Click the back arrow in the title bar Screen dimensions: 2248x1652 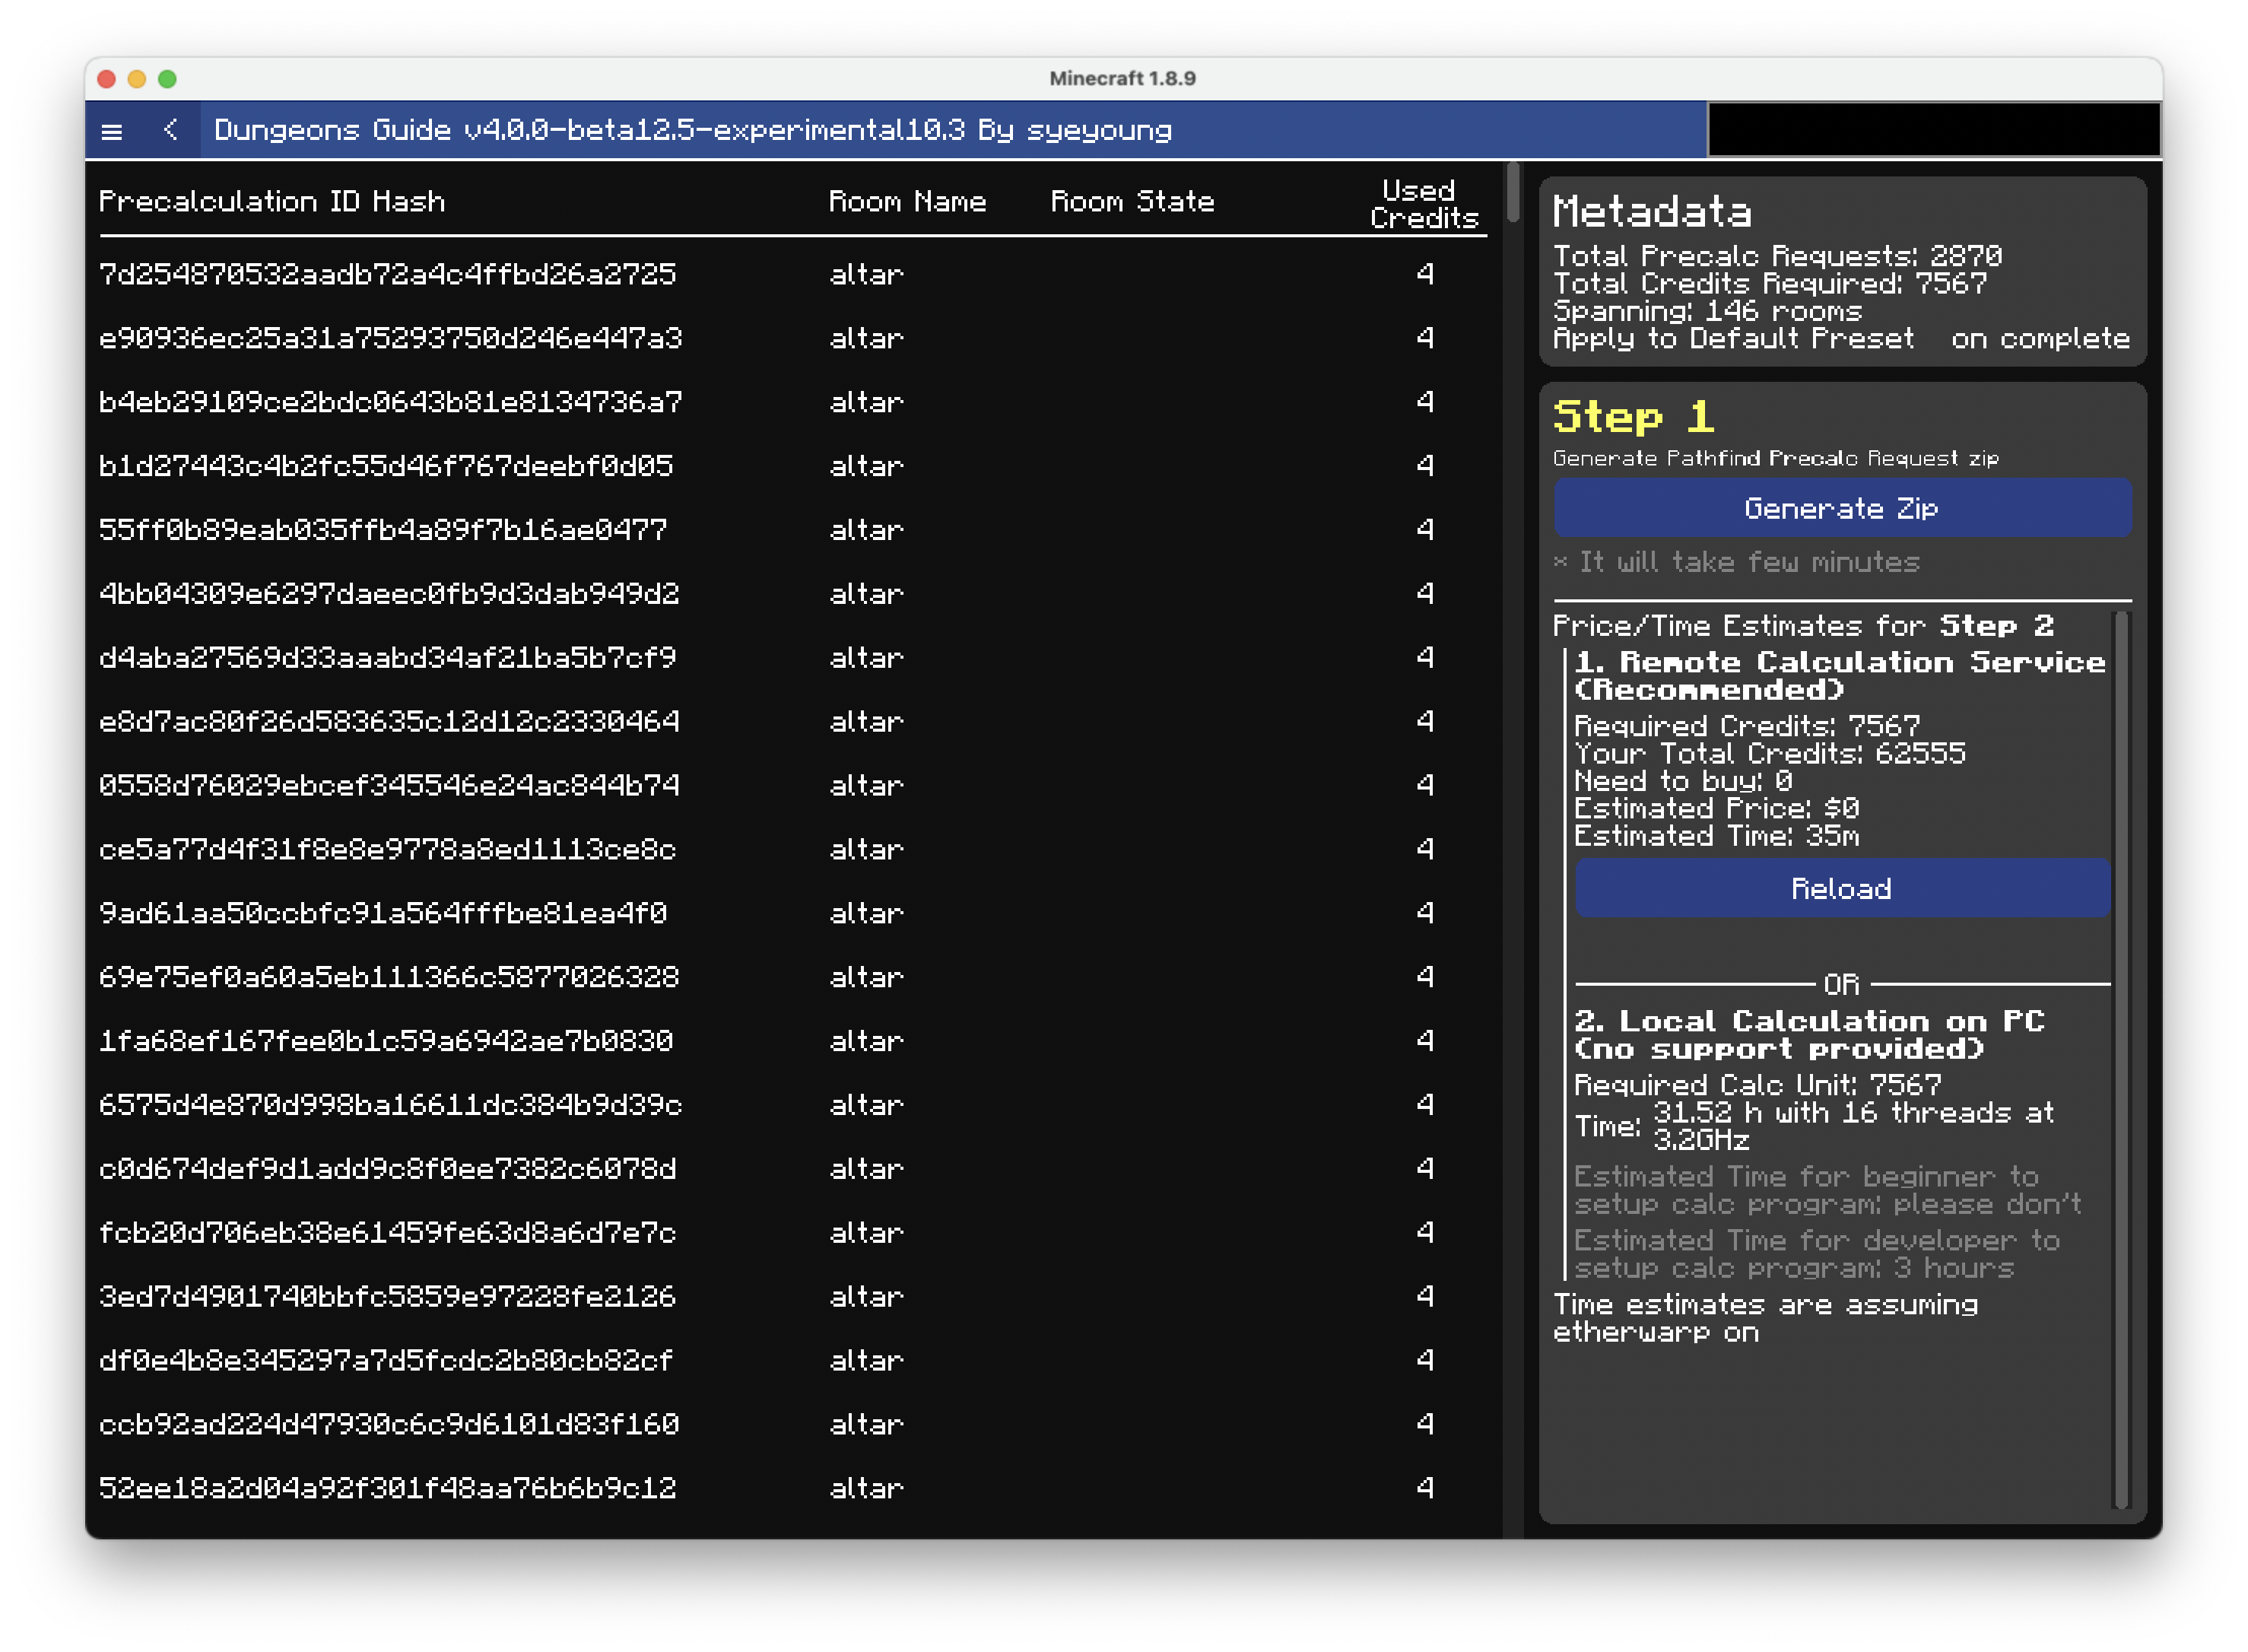coord(171,130)
